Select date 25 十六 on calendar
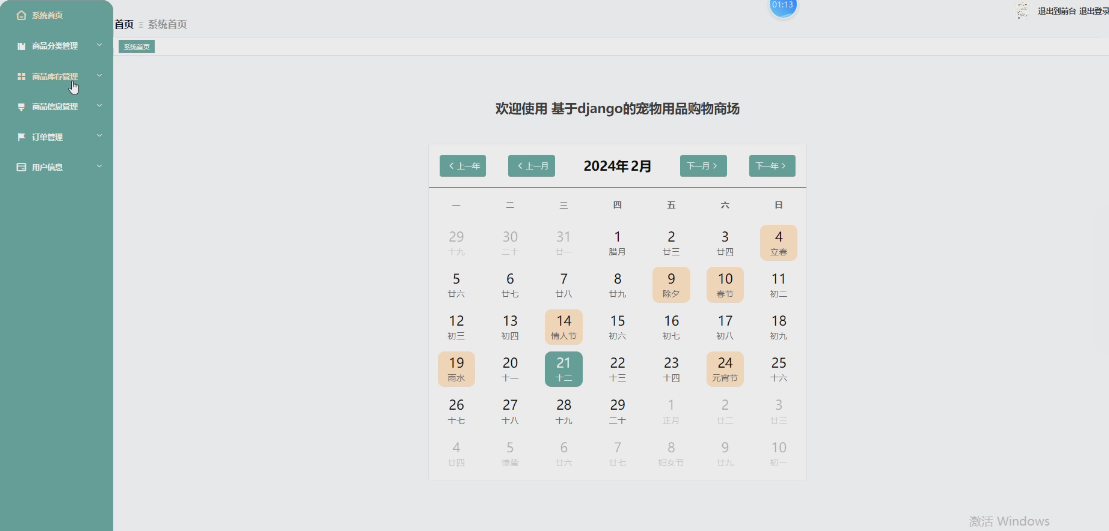The image size is (1109, 531). click(x=779, y=369)
